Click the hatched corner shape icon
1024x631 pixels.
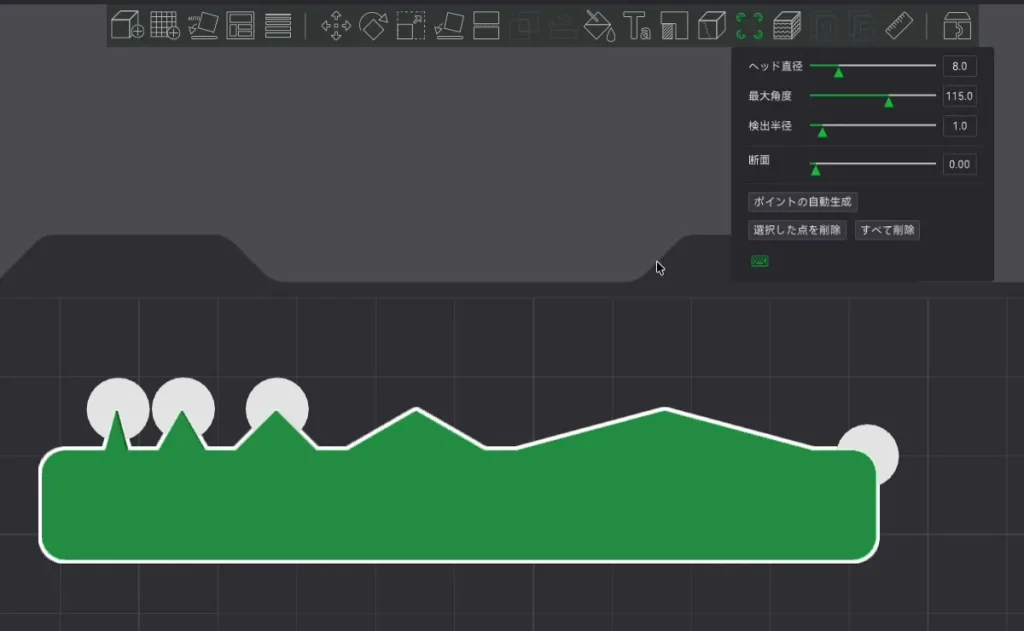click(x=675, y=26)
